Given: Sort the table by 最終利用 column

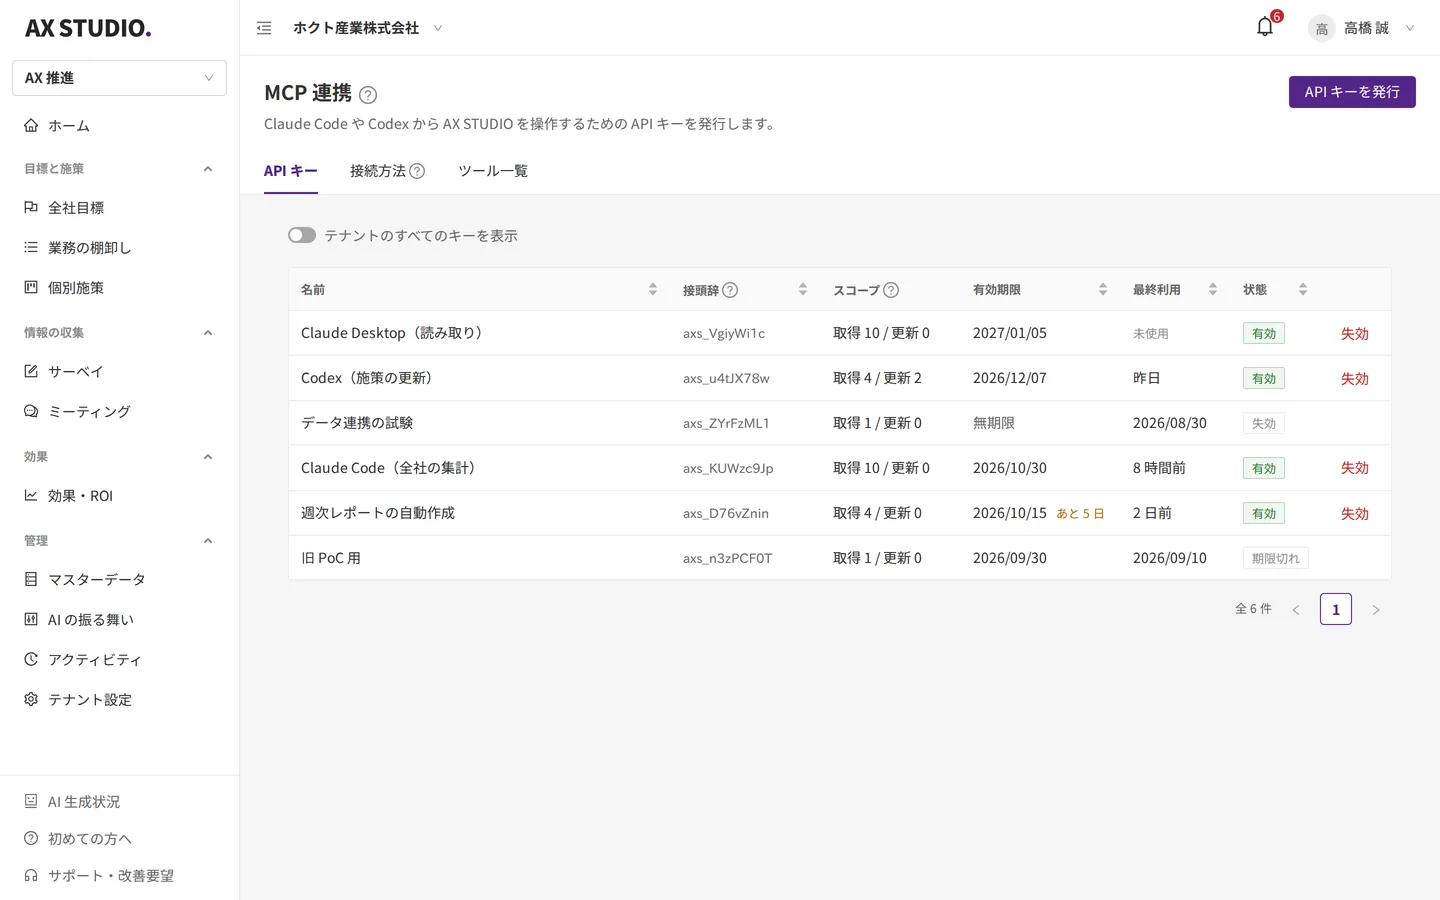Looking at the screenshot, I should 1213,290.
